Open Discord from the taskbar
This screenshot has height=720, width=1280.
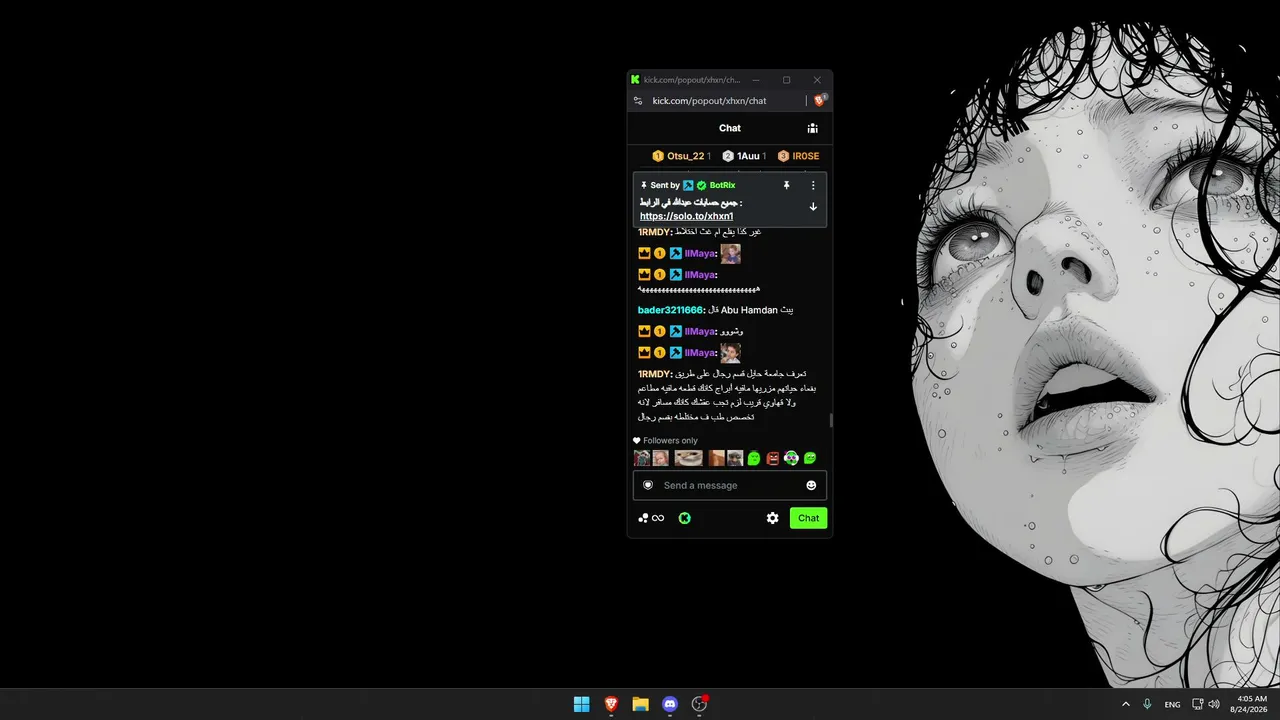670,704
